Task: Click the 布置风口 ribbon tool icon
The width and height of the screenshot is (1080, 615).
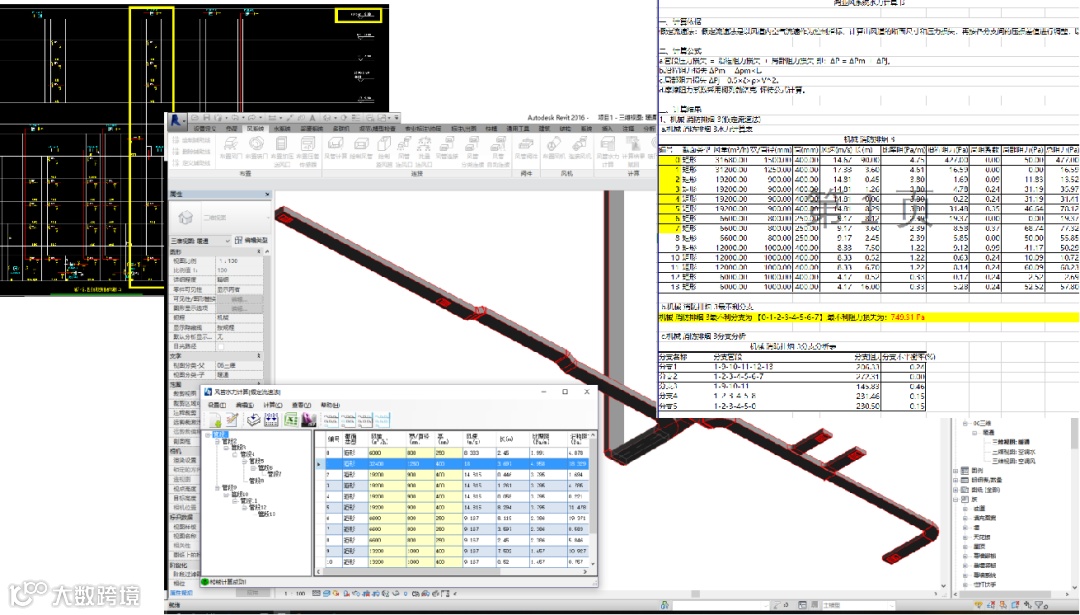Action: point(231,143)
